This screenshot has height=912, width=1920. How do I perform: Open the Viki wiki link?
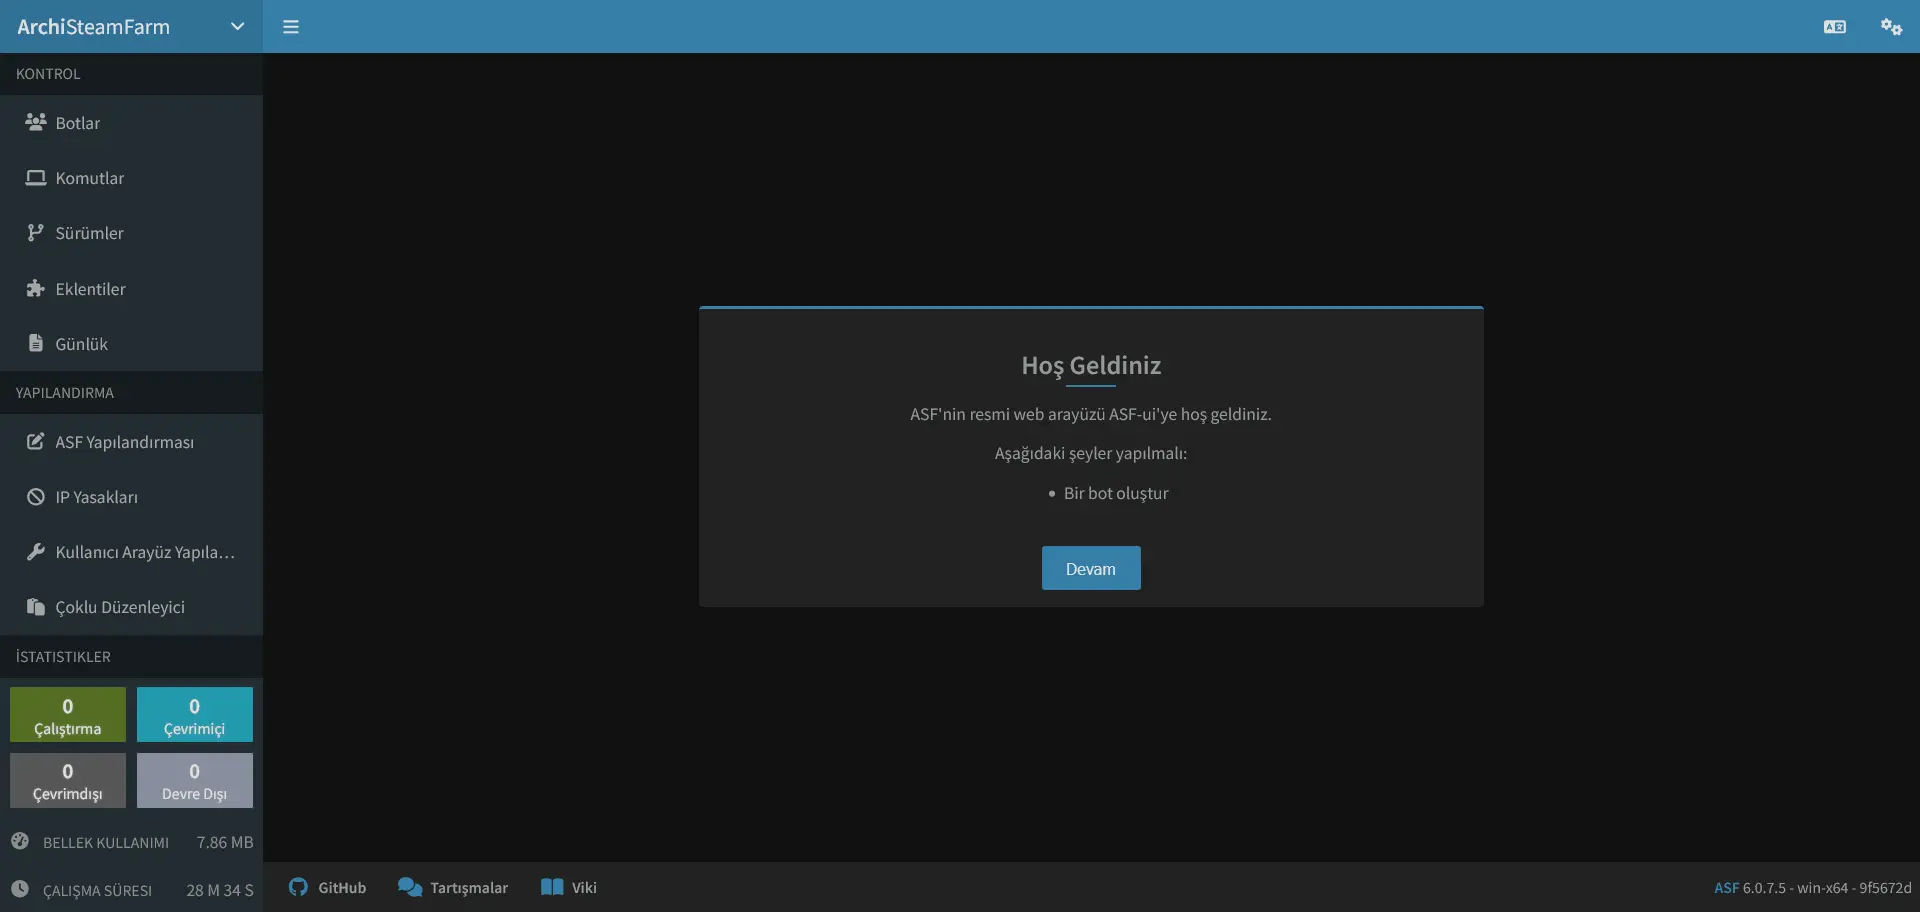coord(569,887)
